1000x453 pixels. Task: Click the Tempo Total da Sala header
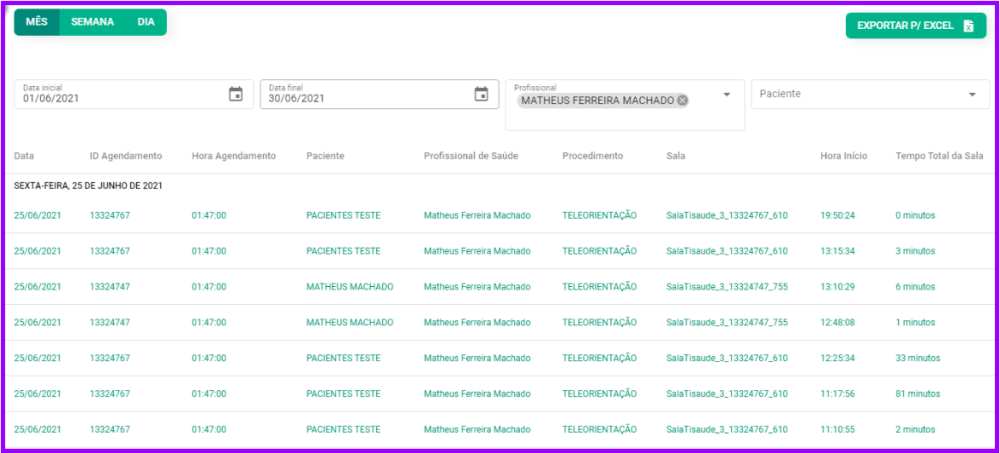point(940,156)
